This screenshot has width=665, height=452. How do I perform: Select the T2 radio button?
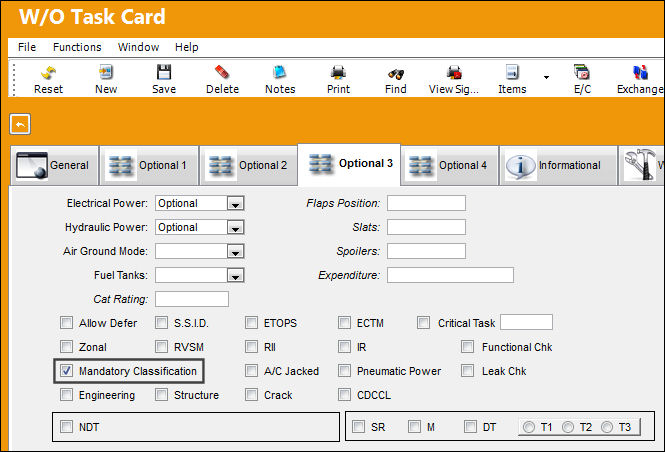[567, 427]
